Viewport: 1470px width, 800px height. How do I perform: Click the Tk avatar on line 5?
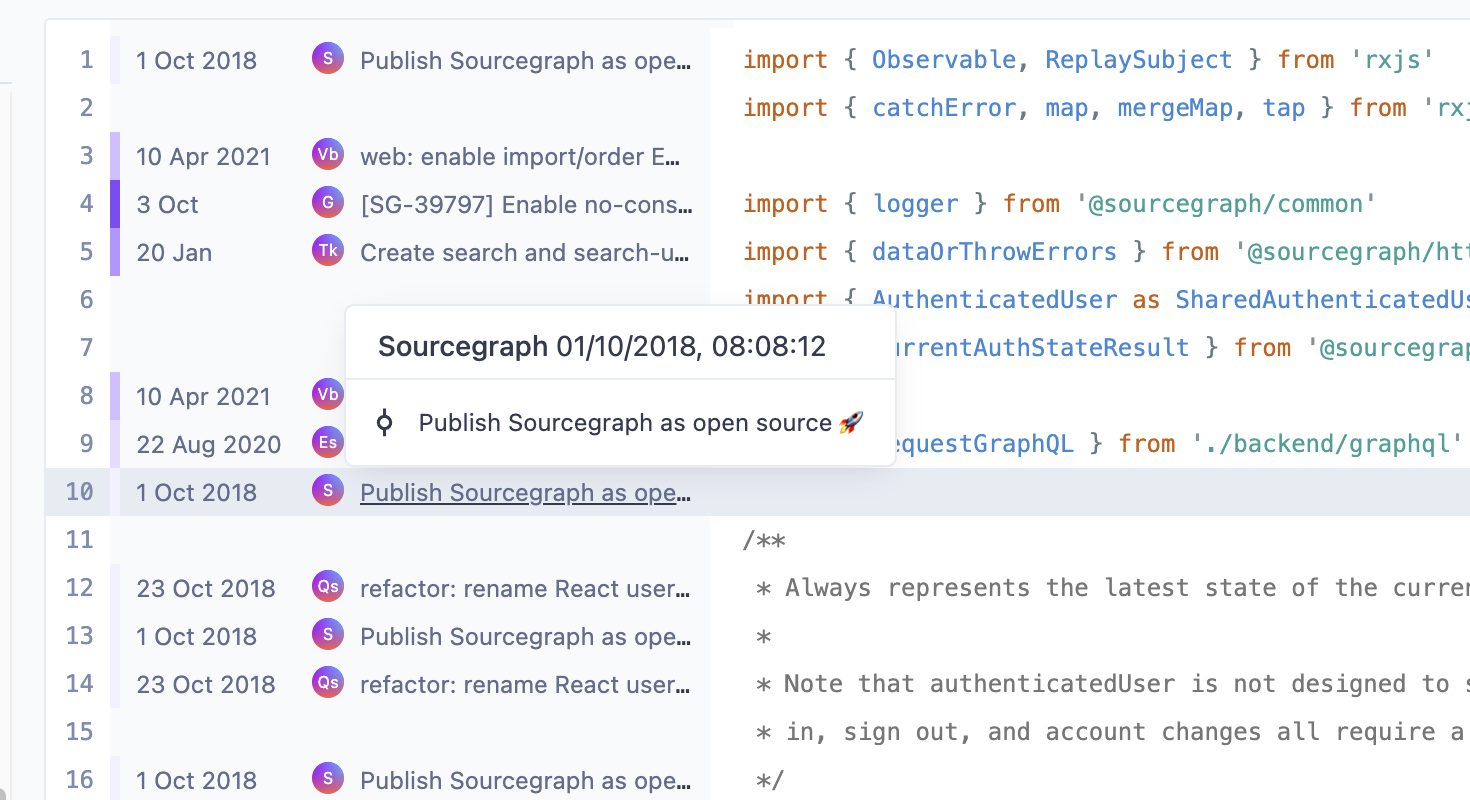click(328, 251)
